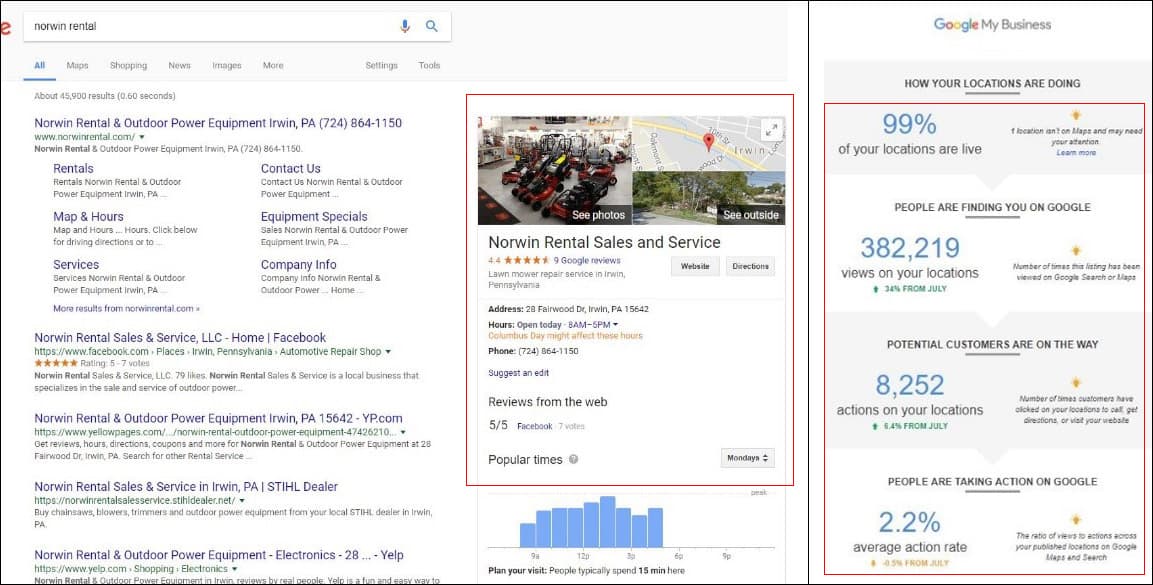The height and width of the screenshot is (585, 1153).
Task: Open the More search options menu
Action: click(x=273, y=65)
